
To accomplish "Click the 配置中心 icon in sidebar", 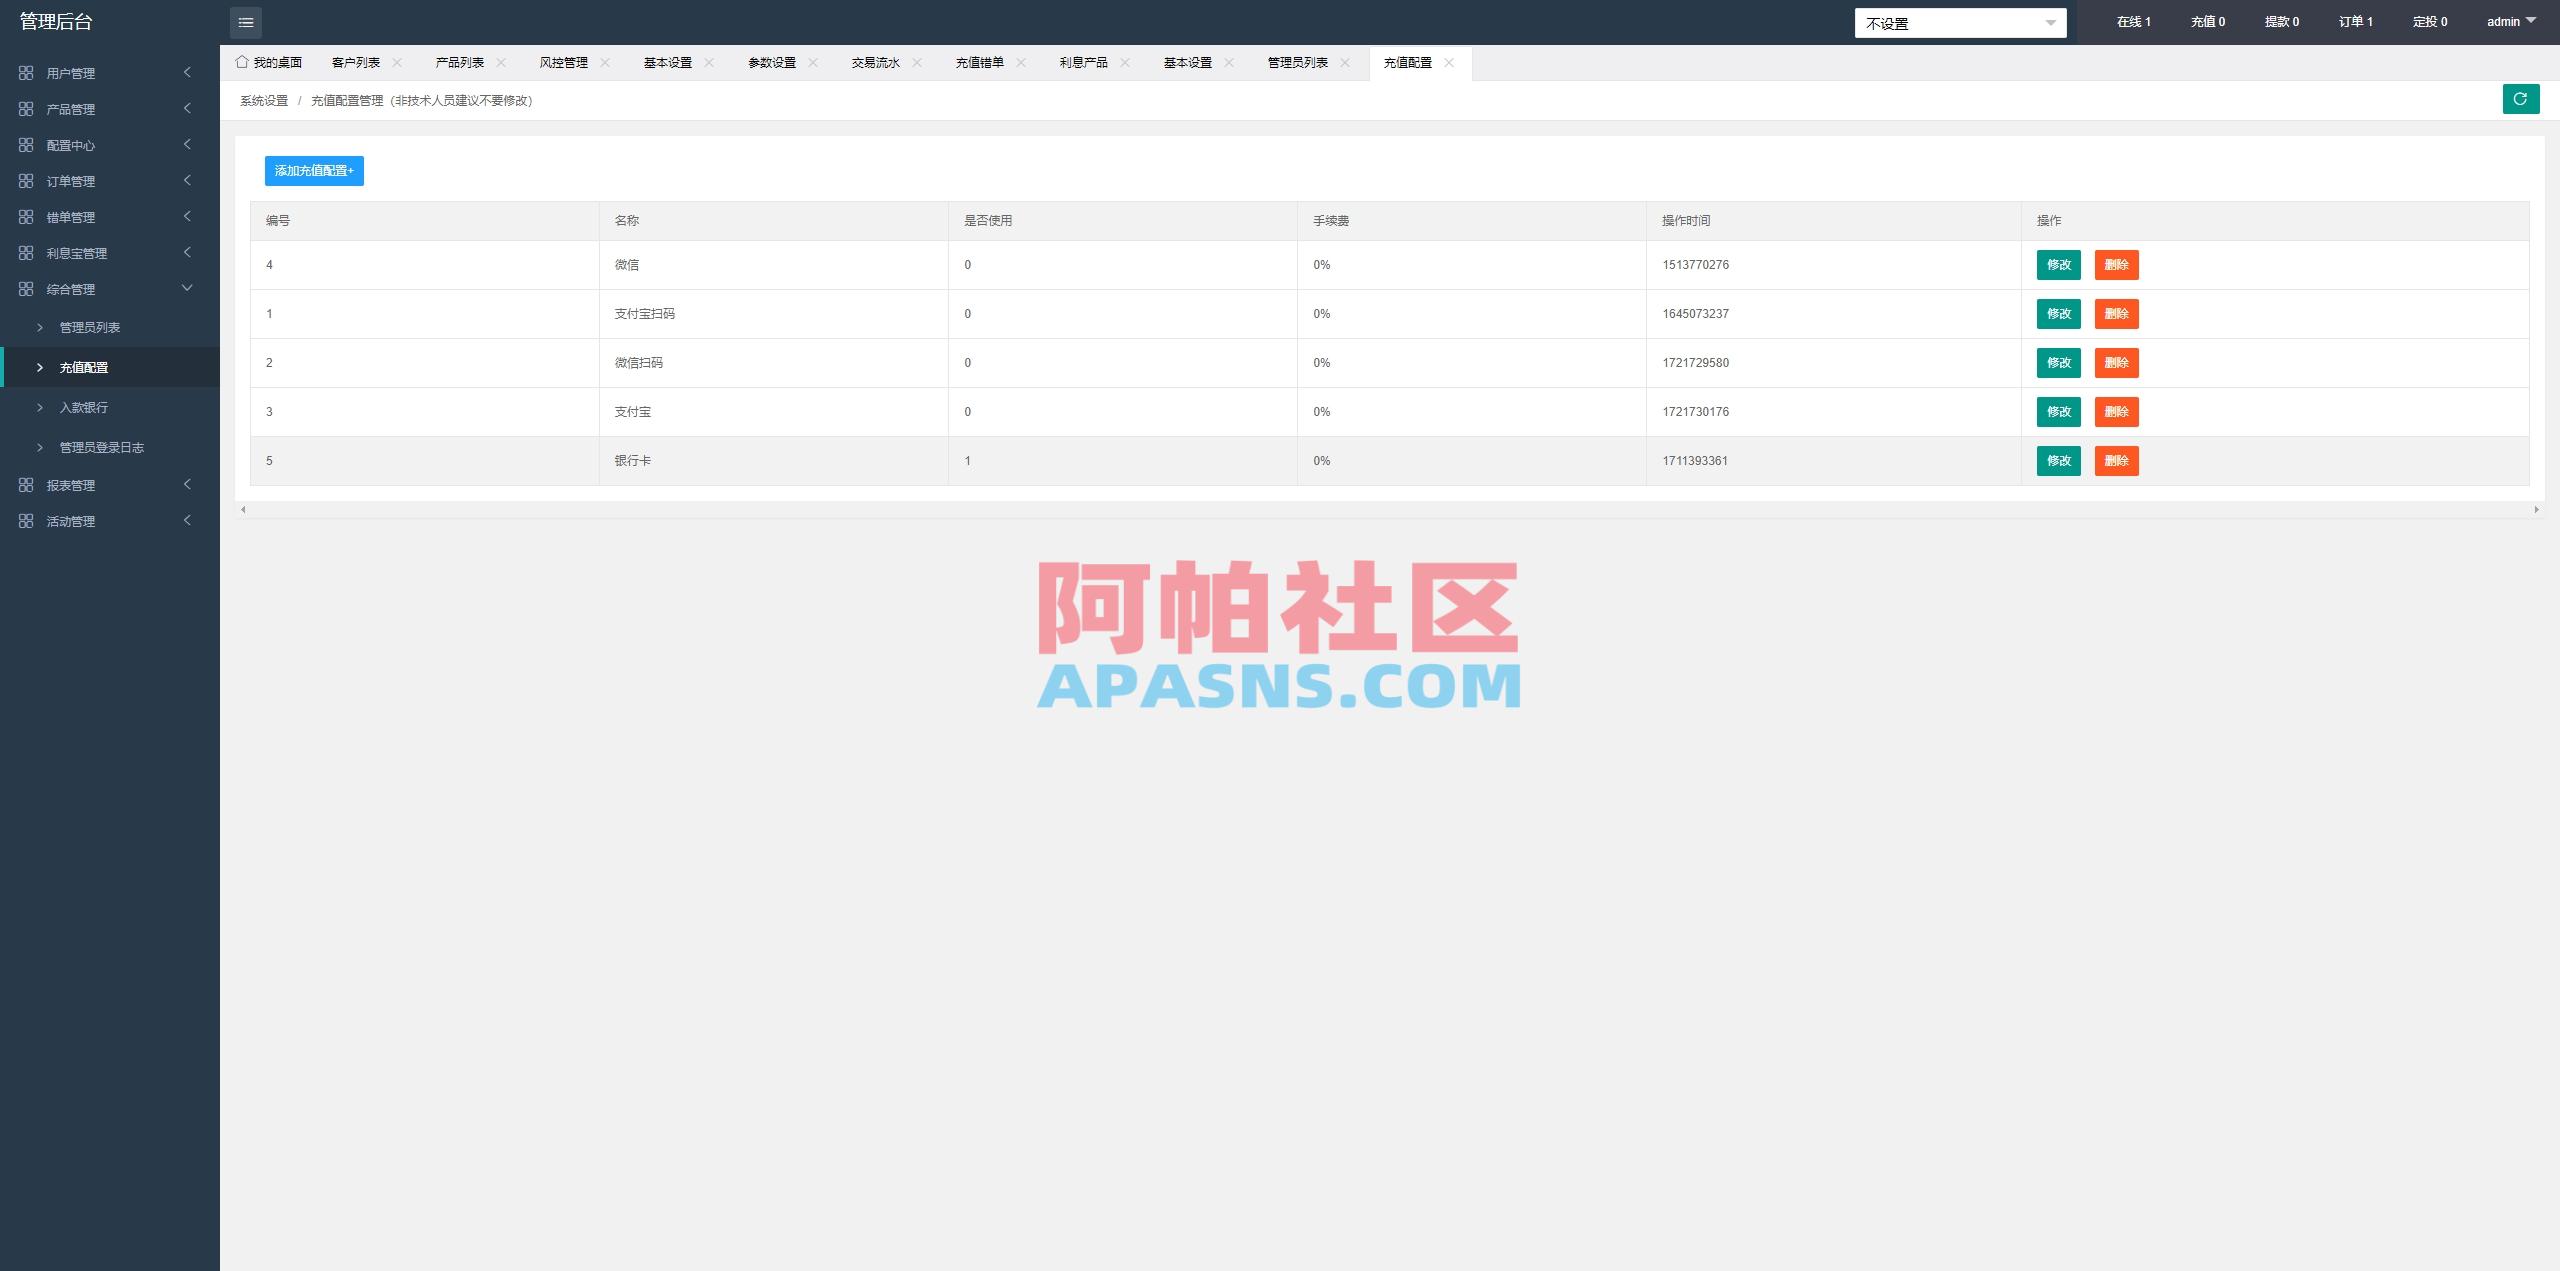I will (26, 144).
